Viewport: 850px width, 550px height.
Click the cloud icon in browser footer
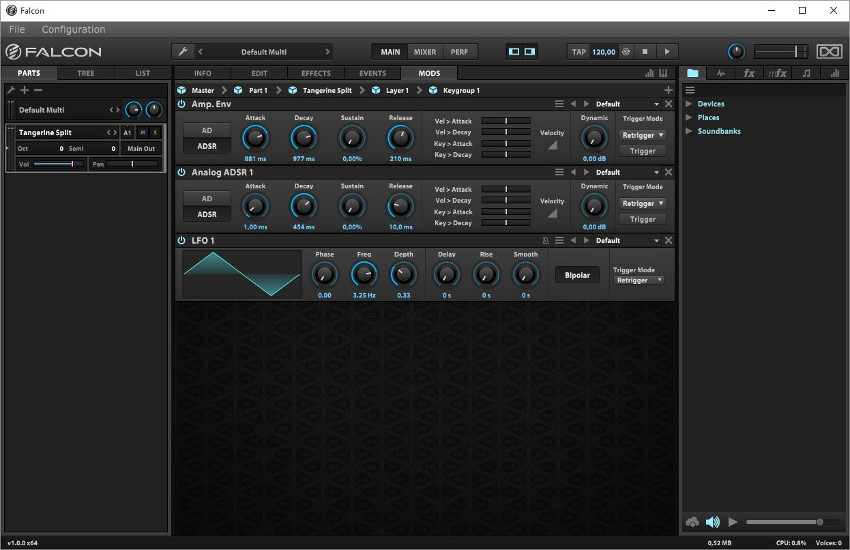click(692, 522)
